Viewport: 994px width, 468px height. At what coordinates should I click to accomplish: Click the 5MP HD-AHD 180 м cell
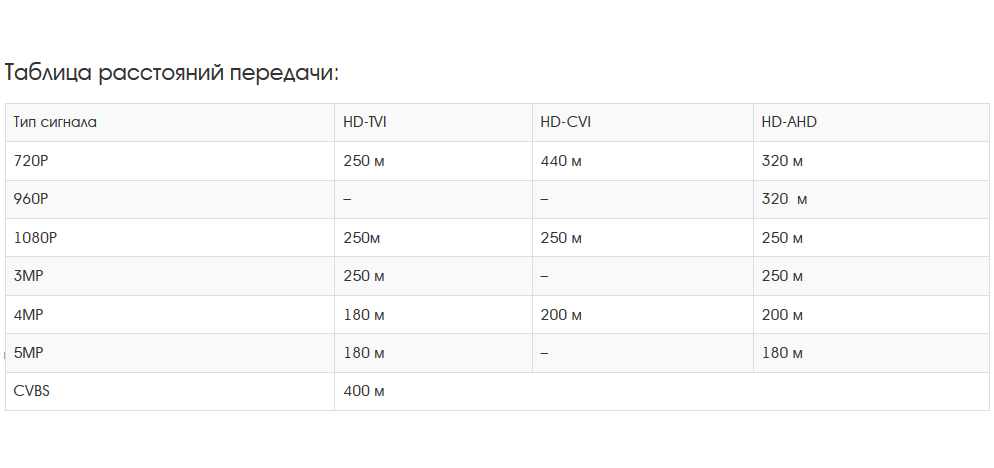(782, 353)
